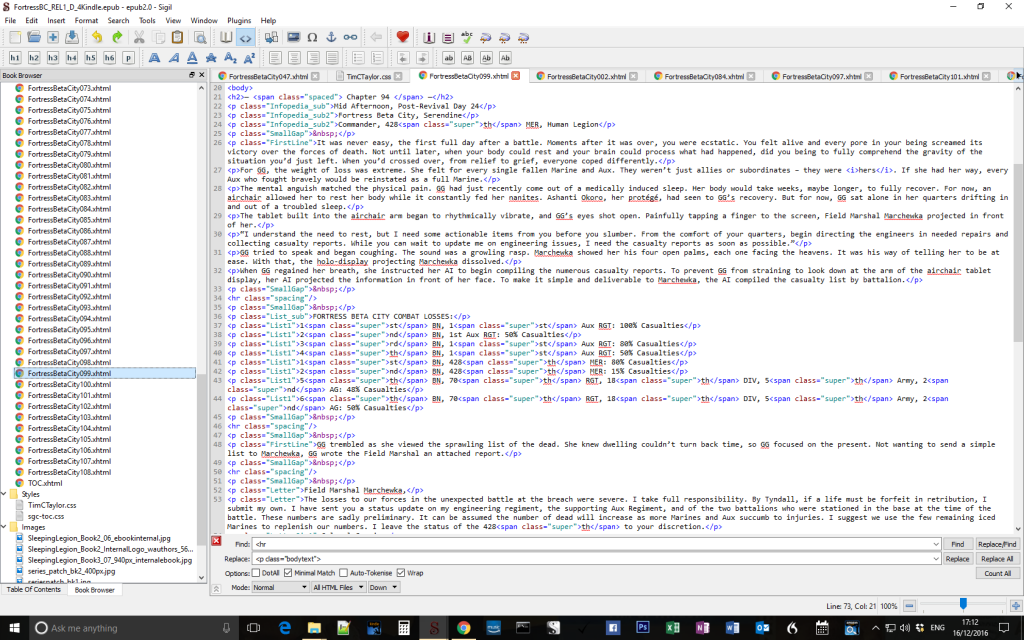Switch to Code View with the angle-brackets icon
The height and width of the screenshot is (640, 1024).
[245, 38]
